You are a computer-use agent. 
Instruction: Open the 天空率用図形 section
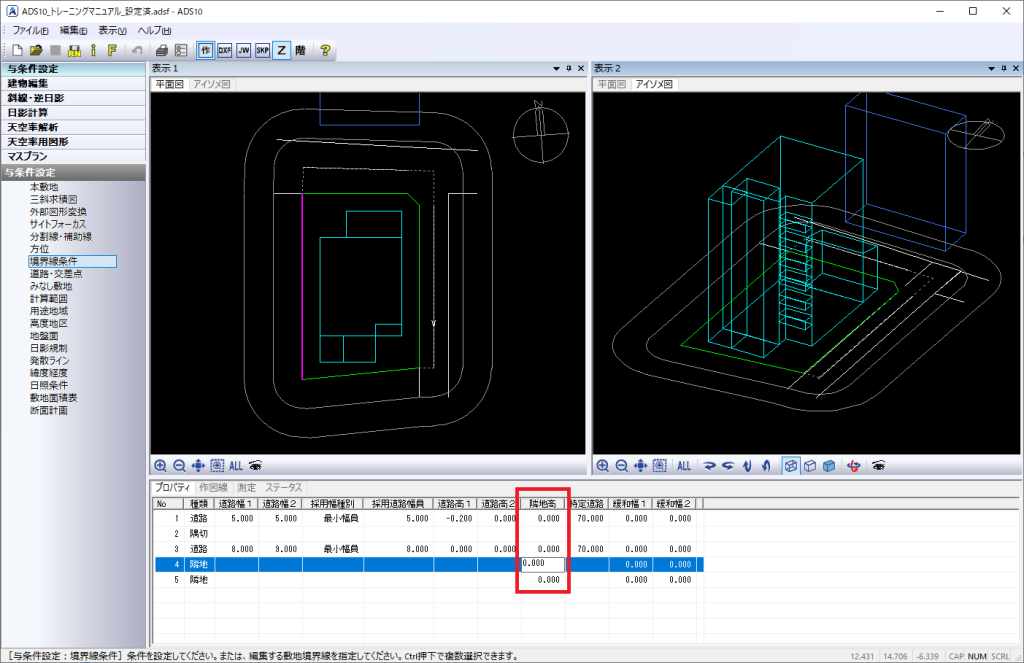coord(73,142)
